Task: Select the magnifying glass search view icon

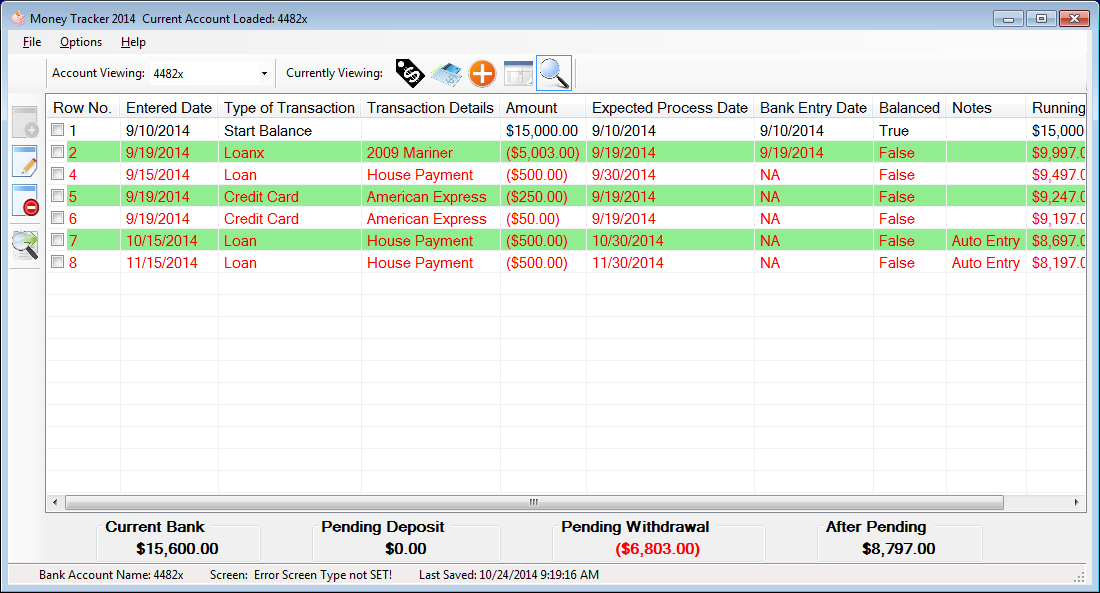Action: click(554, 73)
